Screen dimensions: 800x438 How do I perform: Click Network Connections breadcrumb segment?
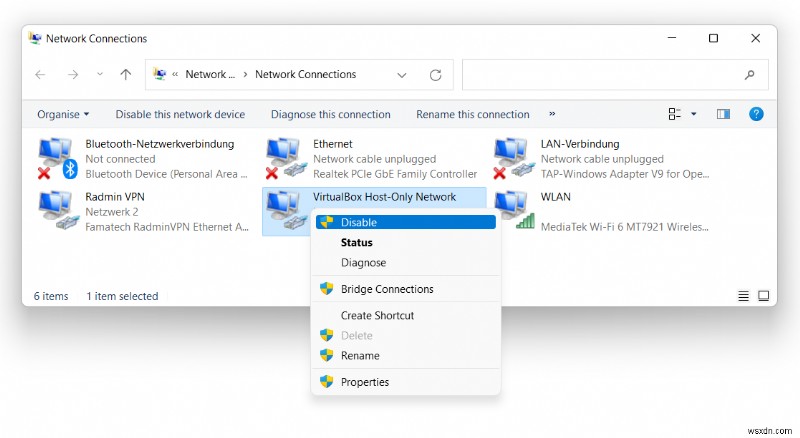pyautogui.click(x=306, y=75)
